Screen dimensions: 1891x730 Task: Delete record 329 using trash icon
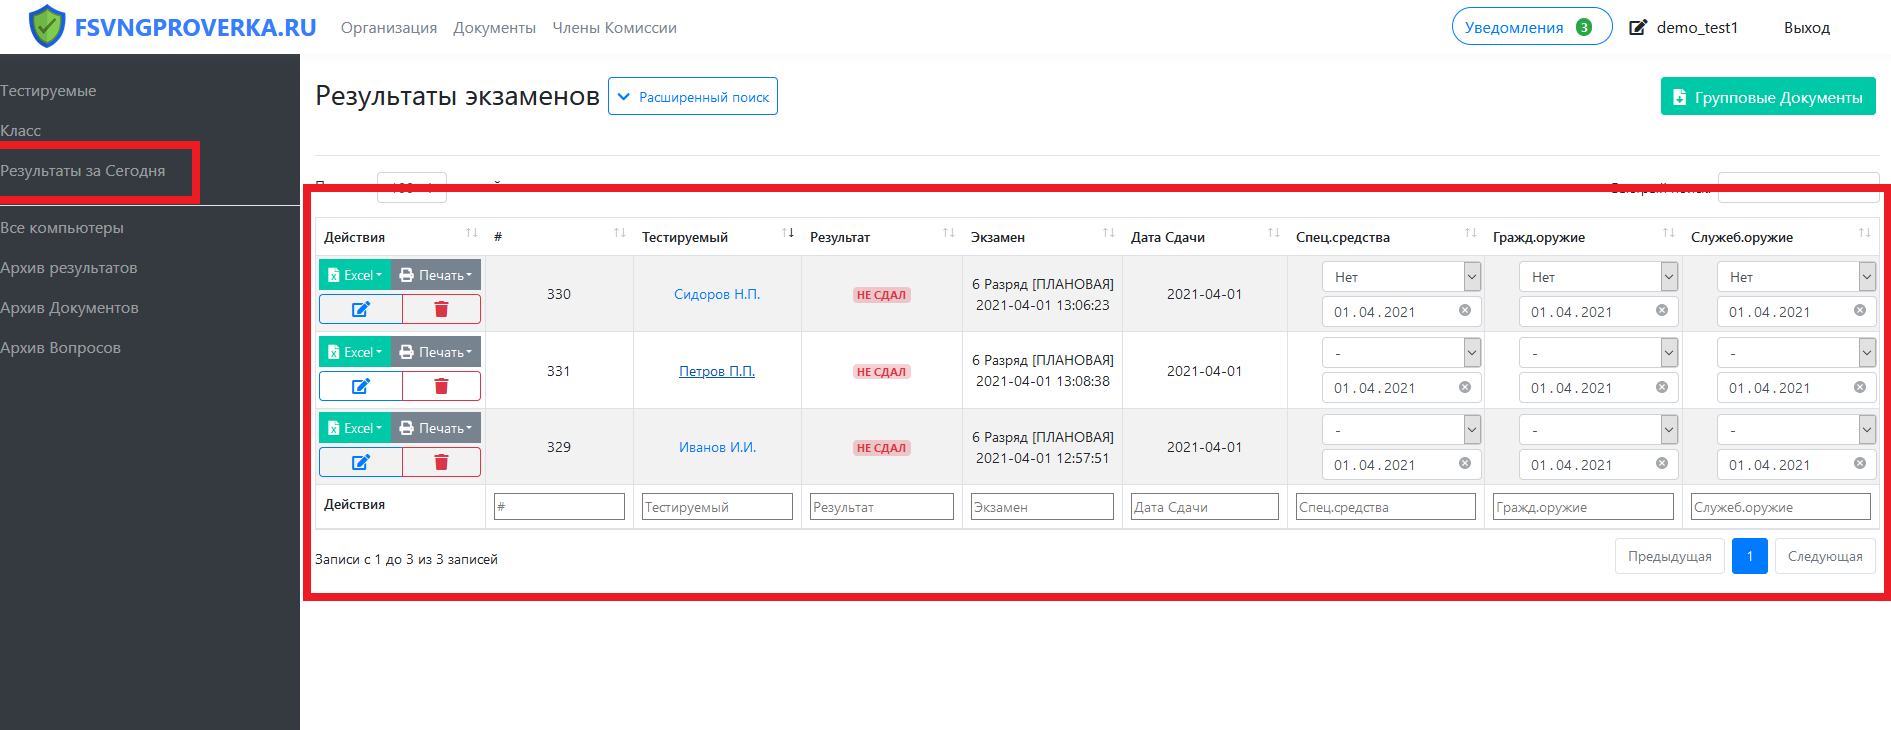pos(441,462)
